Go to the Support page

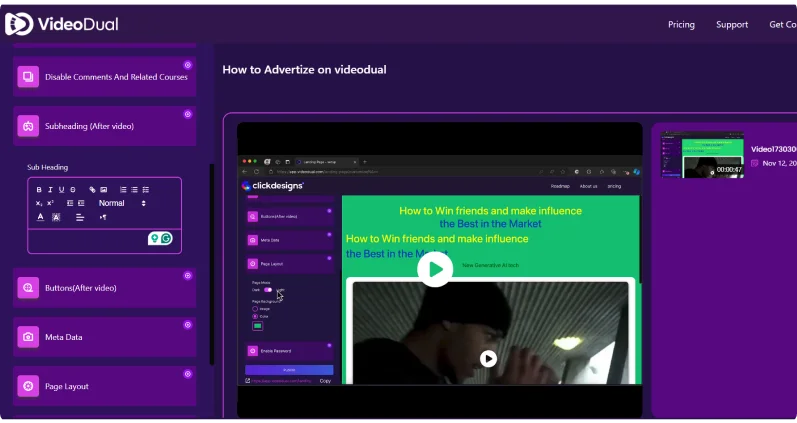tap(731, 25)
